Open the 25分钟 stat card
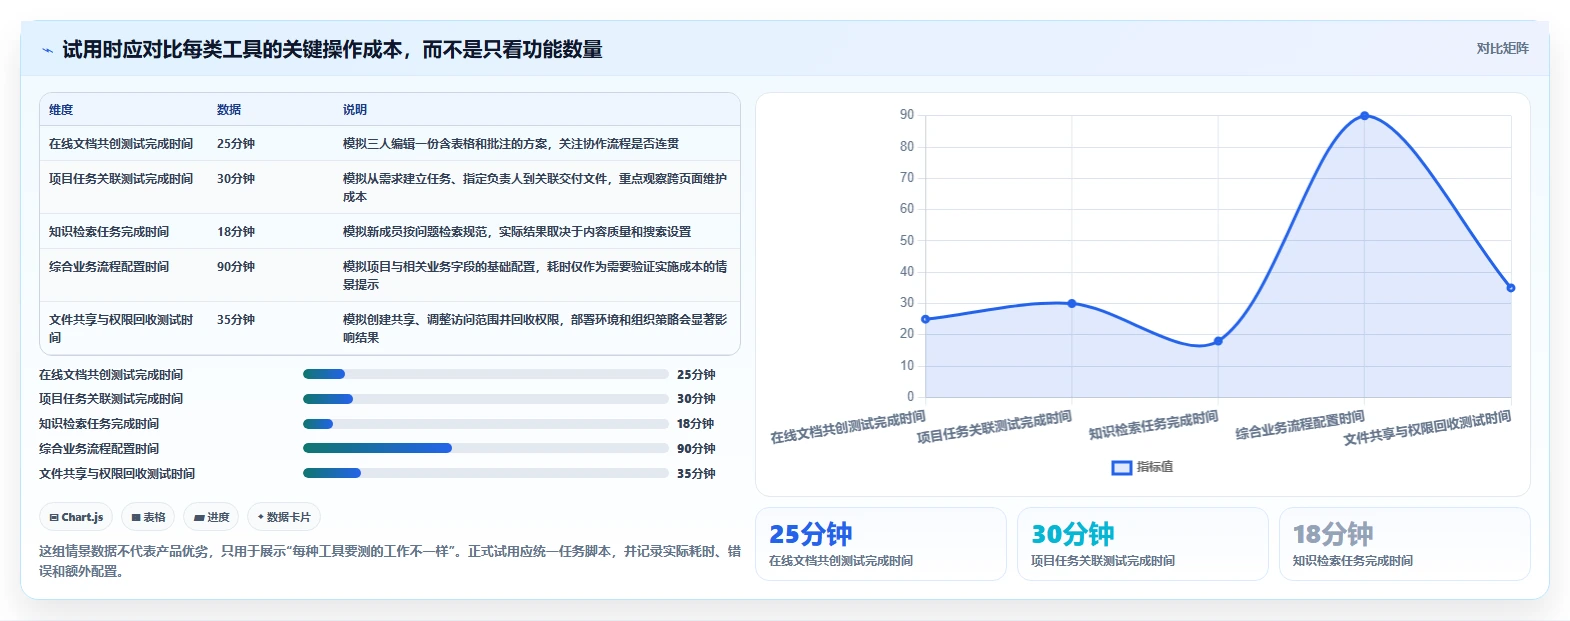 tap(881, 544)
